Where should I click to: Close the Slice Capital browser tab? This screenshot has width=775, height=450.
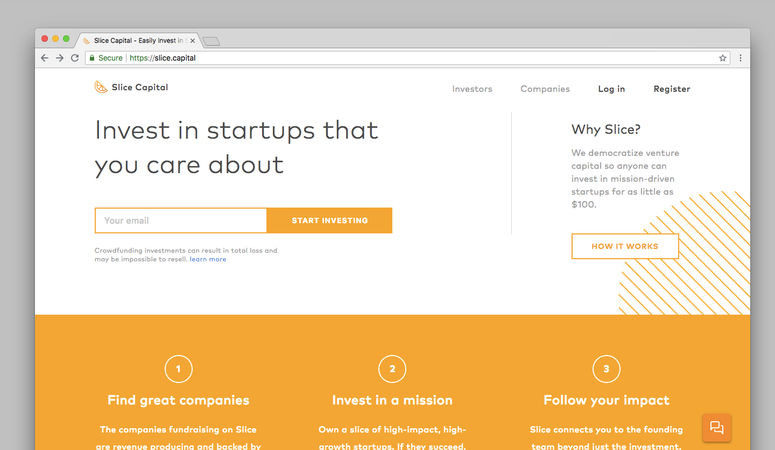pyautogui.click(x=192, y=41)
